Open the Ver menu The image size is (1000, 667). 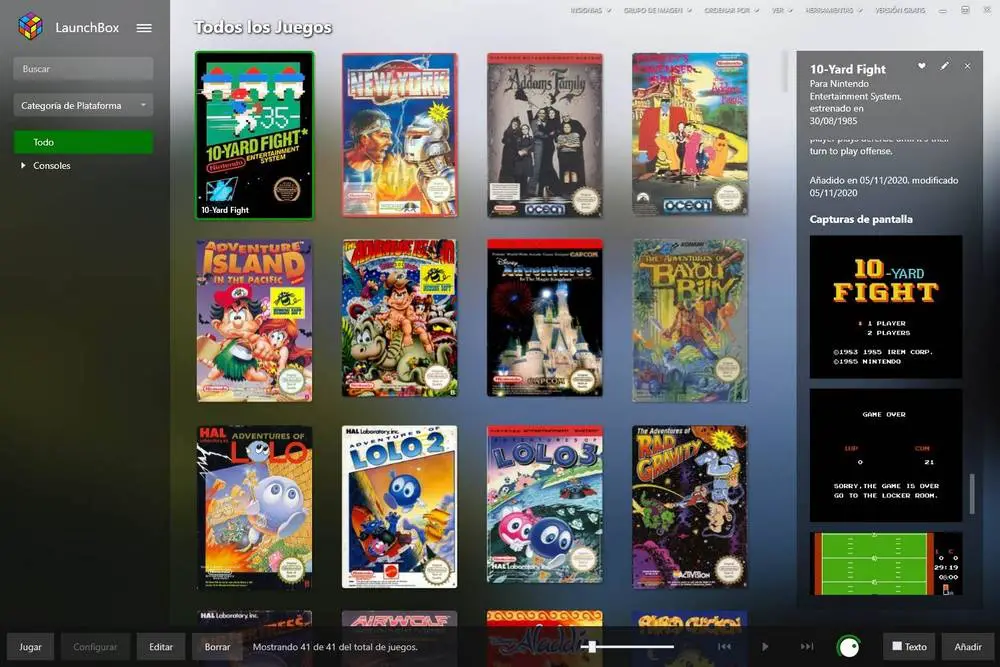click(782, 10)
